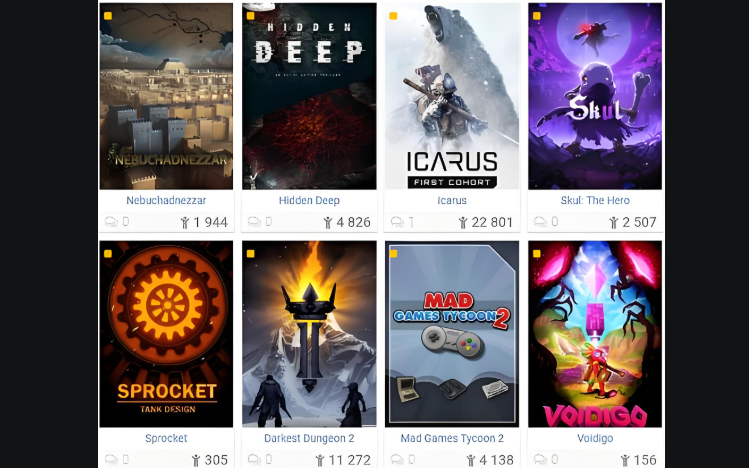The width and height of the screenshot is (749, 468).
Task: Open the Nebuchadnezzar title link
Action: tap(166, 201)
